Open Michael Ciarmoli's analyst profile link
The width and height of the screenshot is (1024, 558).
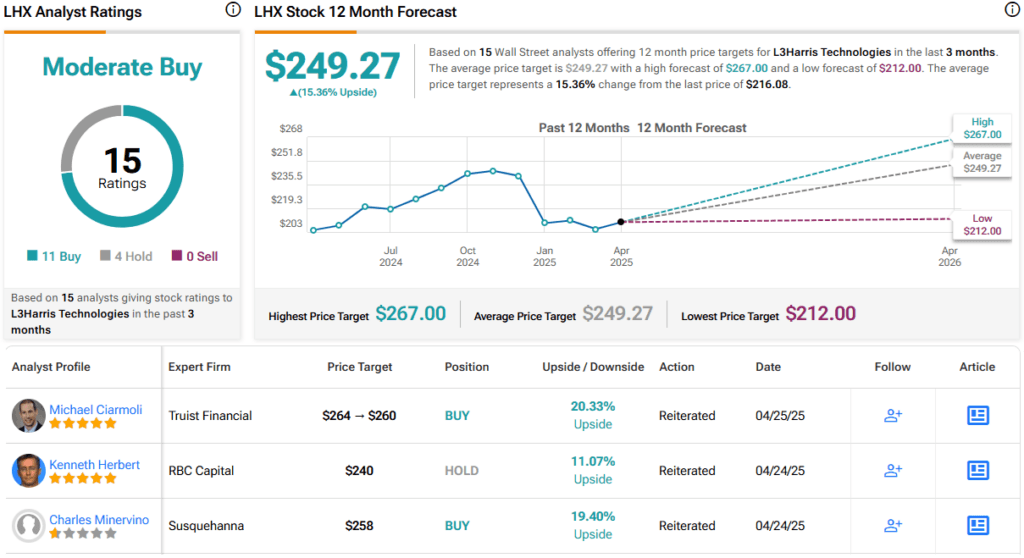point(96,410)
